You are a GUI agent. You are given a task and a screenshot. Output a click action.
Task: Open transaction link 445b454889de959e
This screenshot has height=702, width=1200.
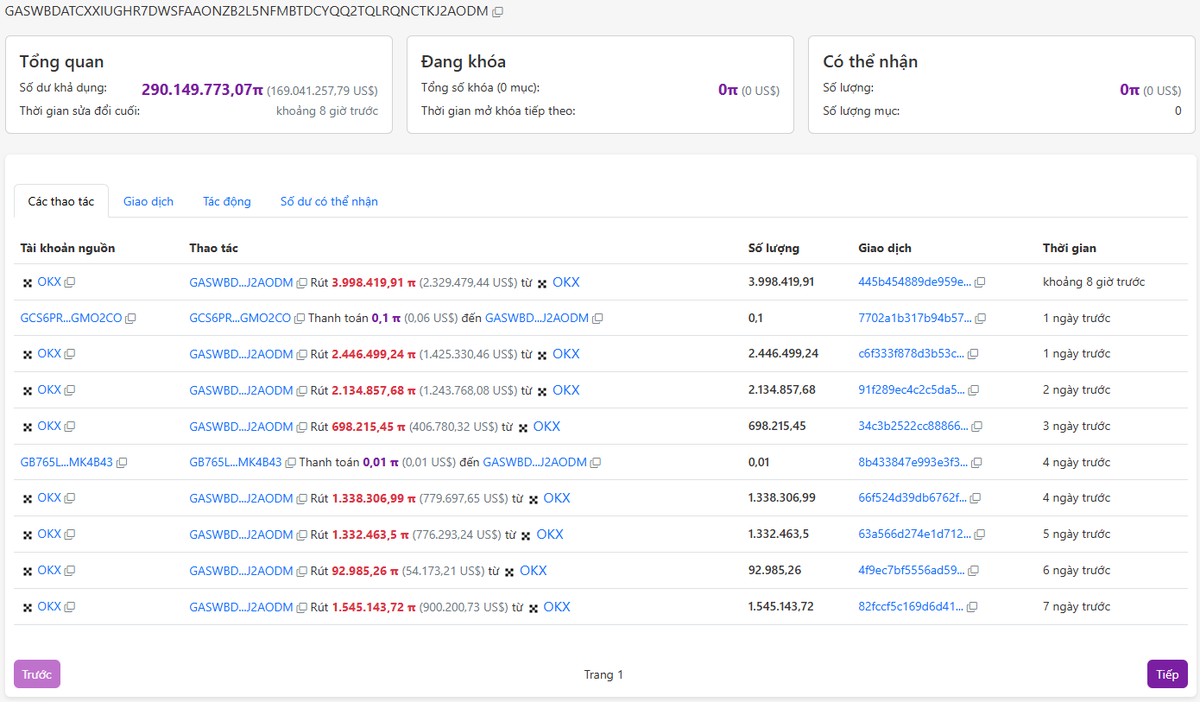(915, 283)
